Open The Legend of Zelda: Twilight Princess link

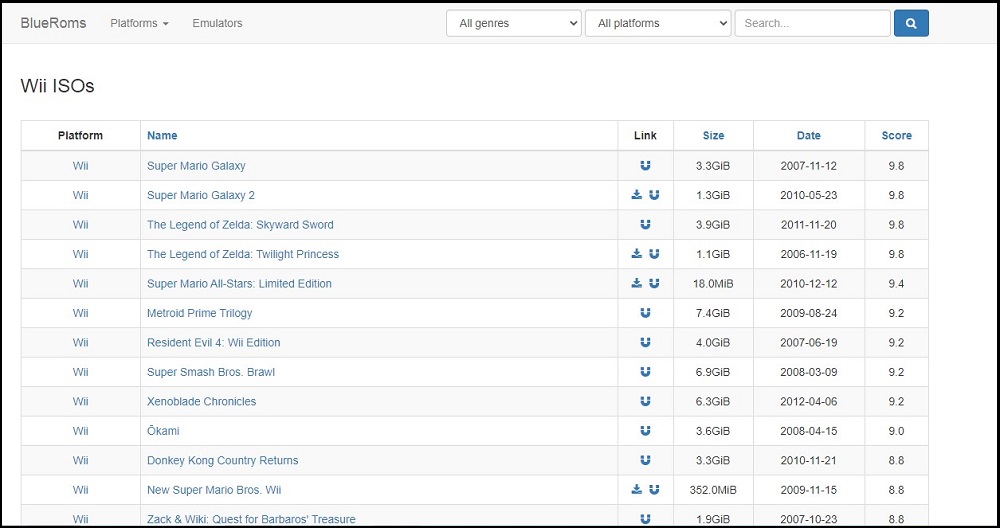pyautogui.click(x=243, y=254)
